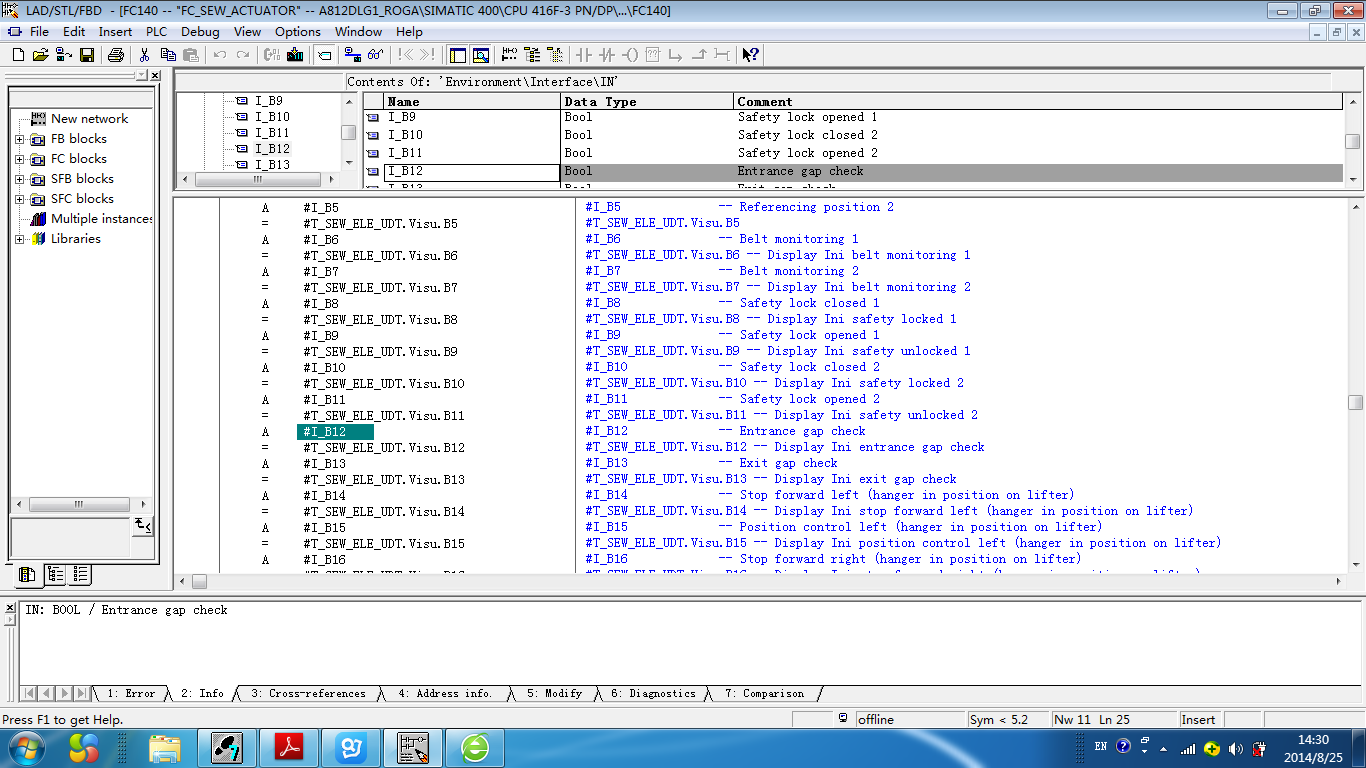
Task: Click the Name column header
Action: [x=471, y=101]
